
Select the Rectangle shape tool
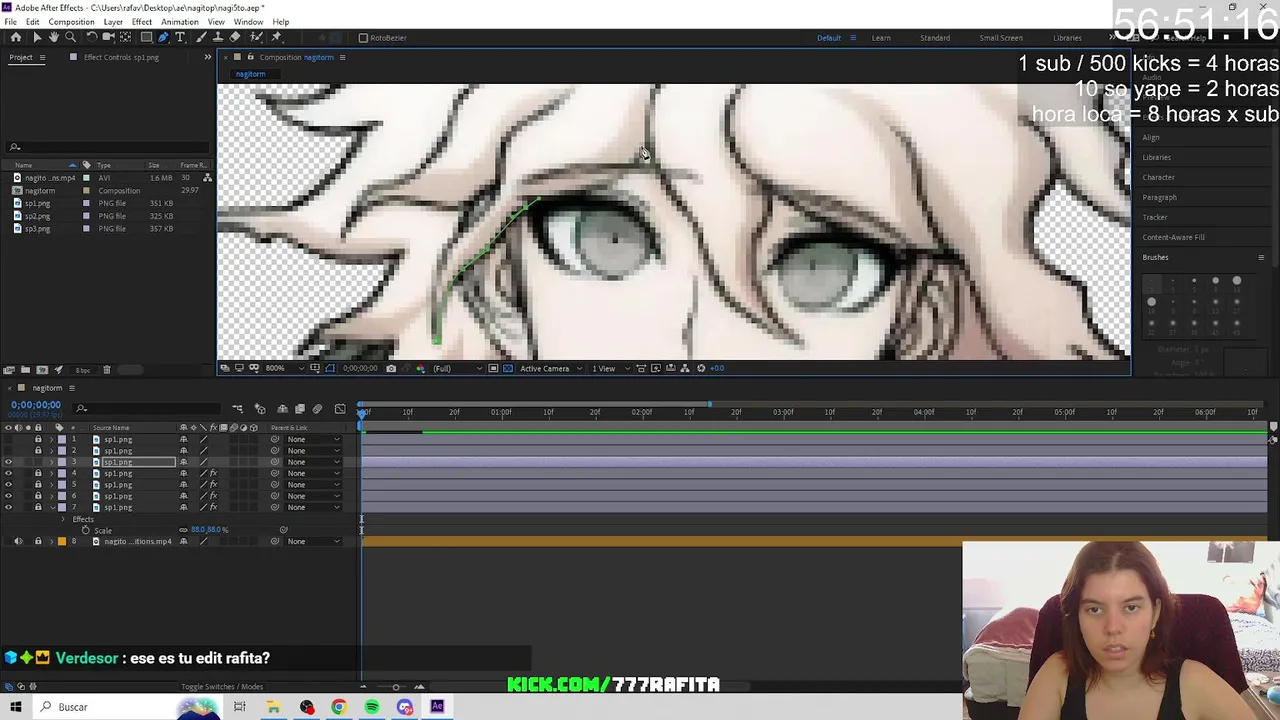(146, 37)
